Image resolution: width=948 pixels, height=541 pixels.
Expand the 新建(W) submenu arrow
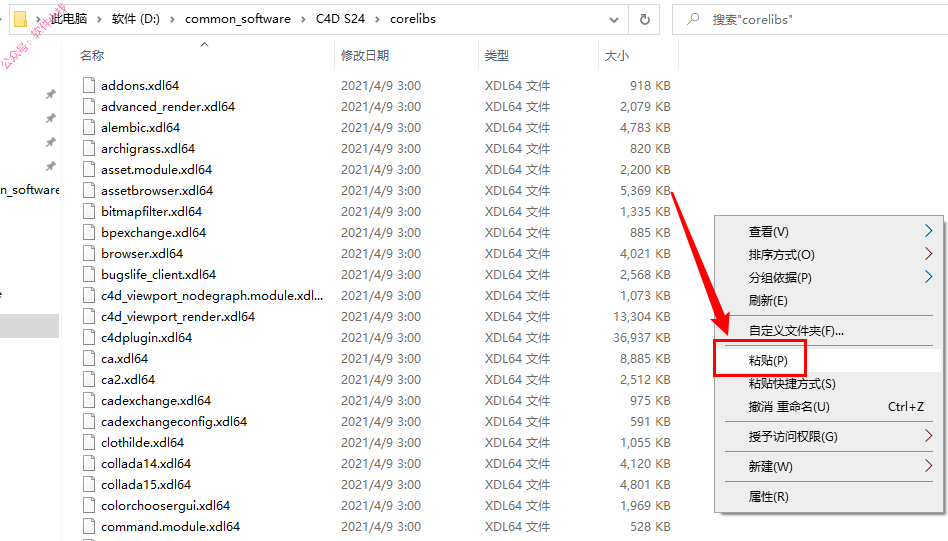tap(928, 466)
